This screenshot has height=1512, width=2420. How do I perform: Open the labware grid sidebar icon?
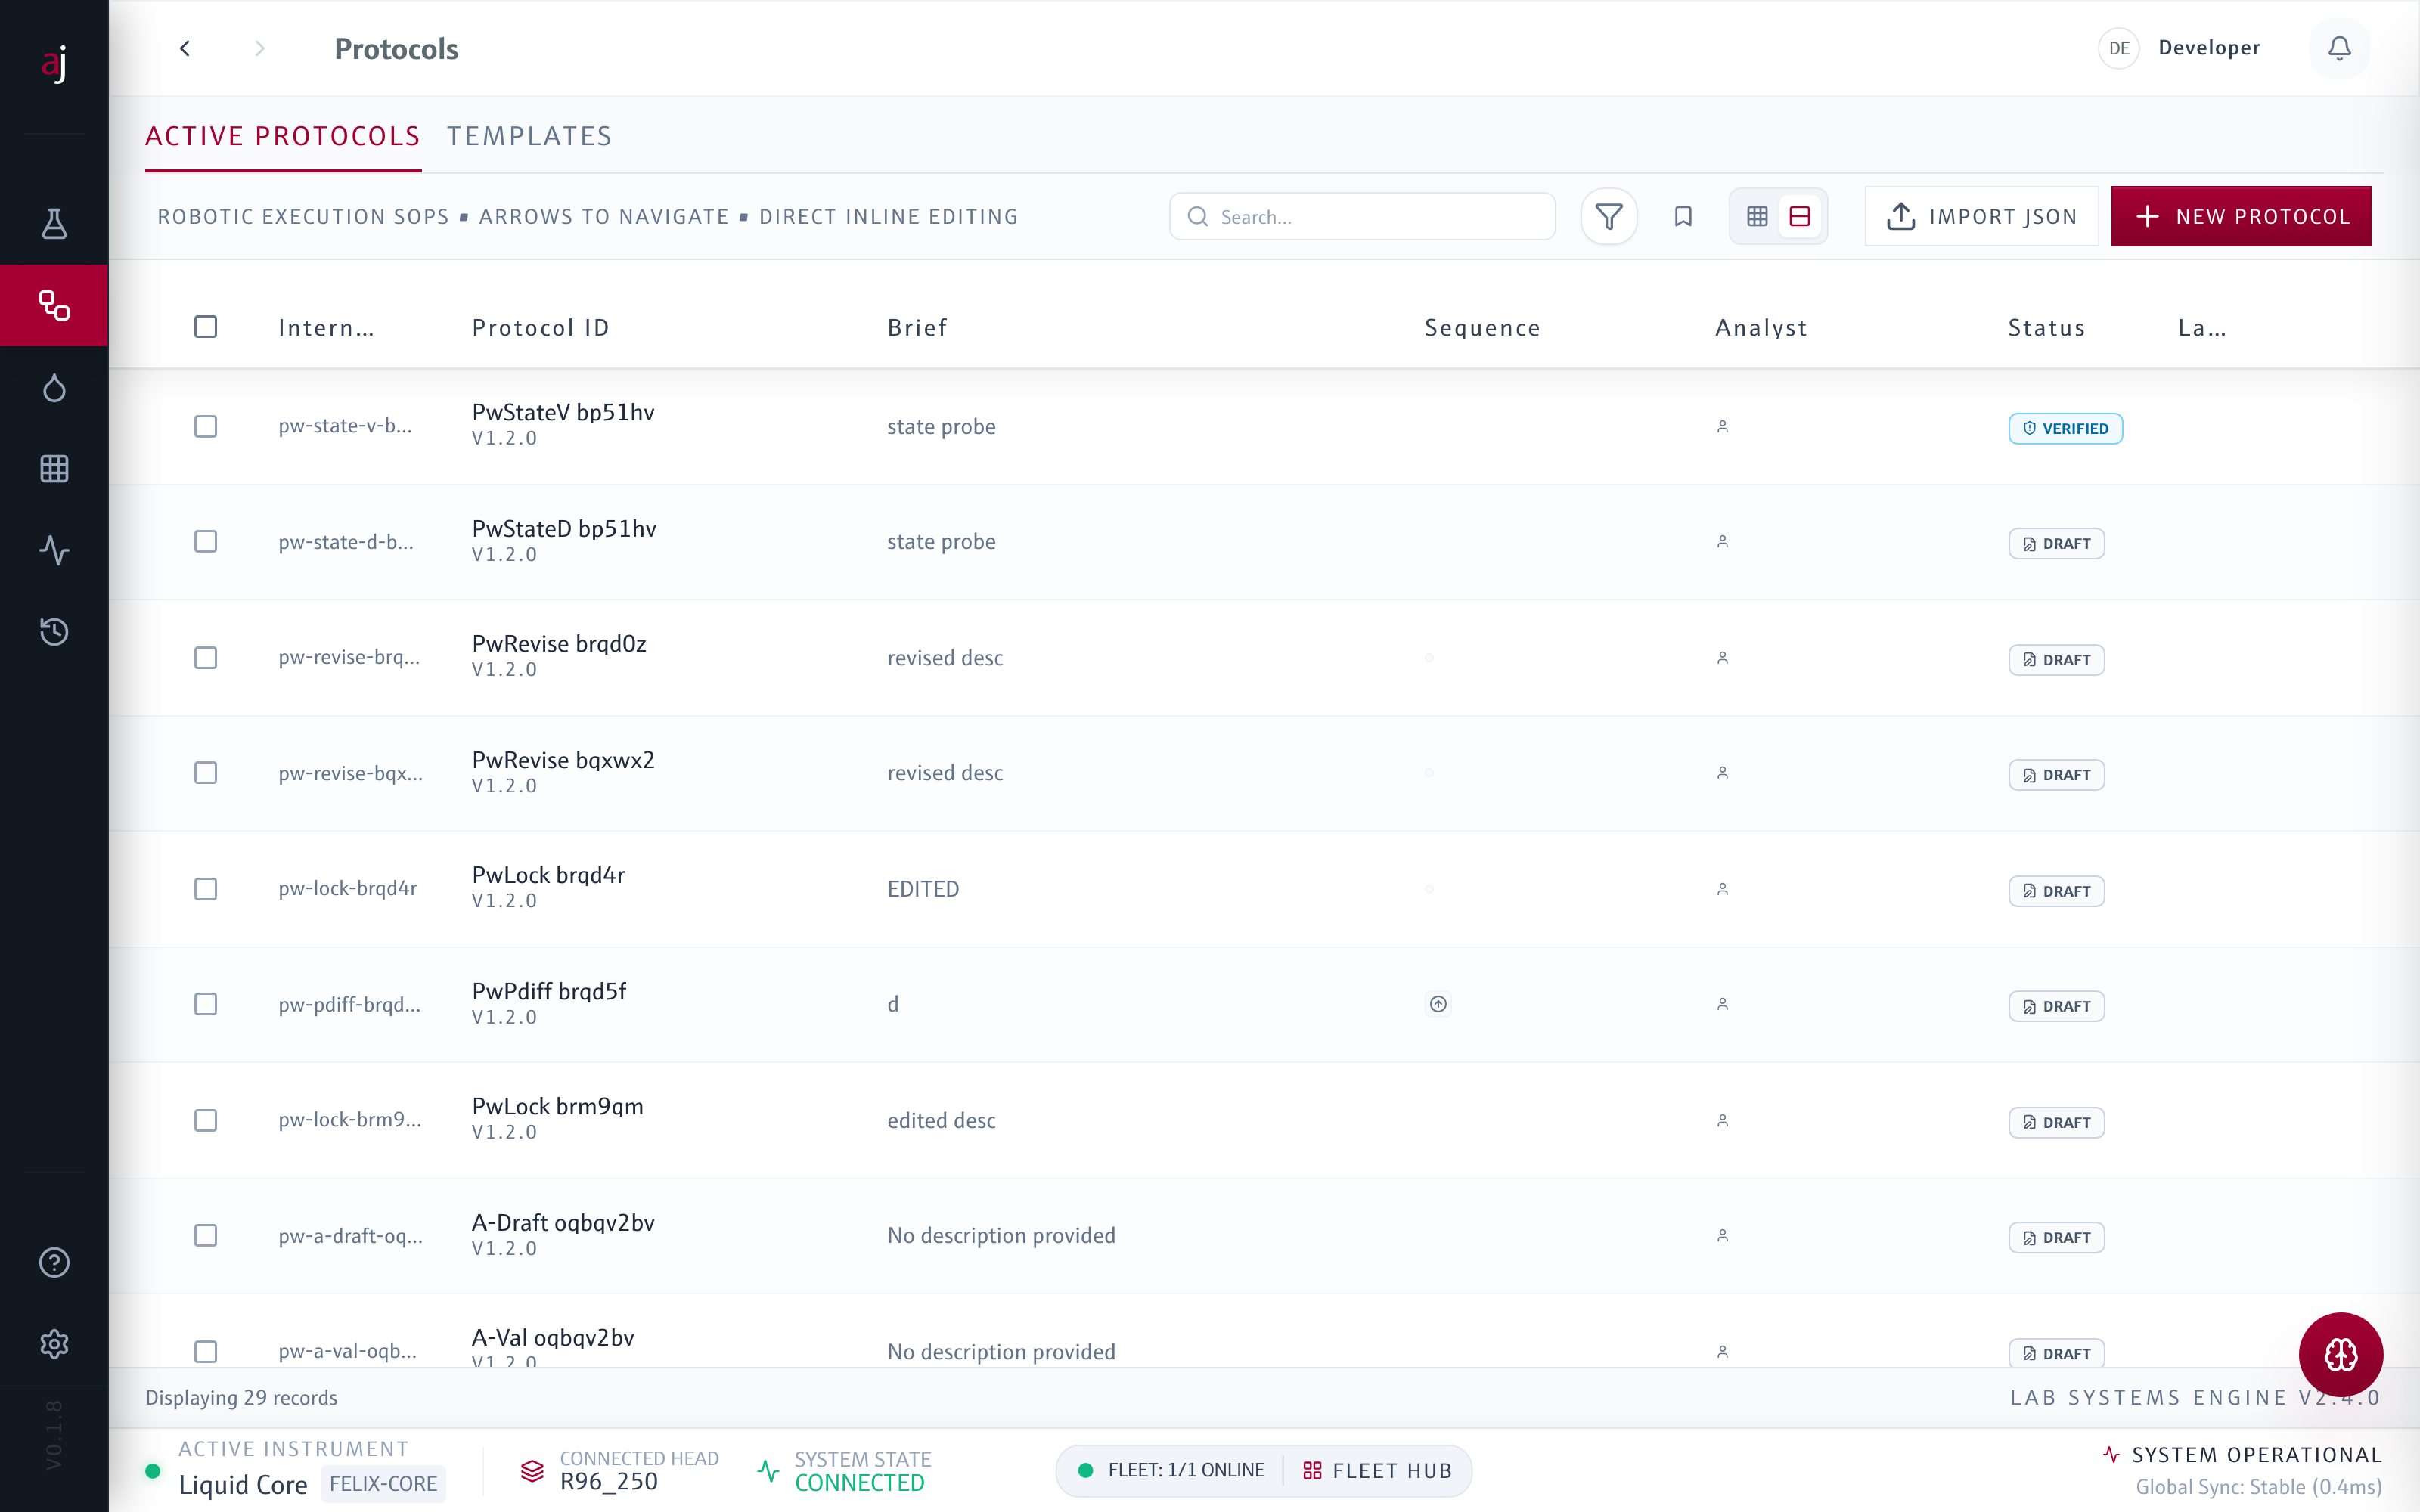54,468
